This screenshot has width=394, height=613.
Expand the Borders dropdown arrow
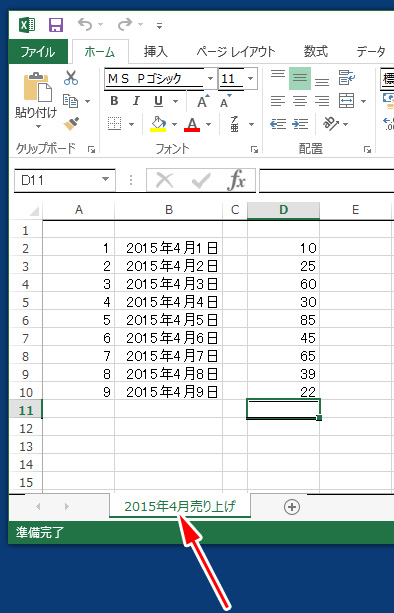tap(131, 124)
